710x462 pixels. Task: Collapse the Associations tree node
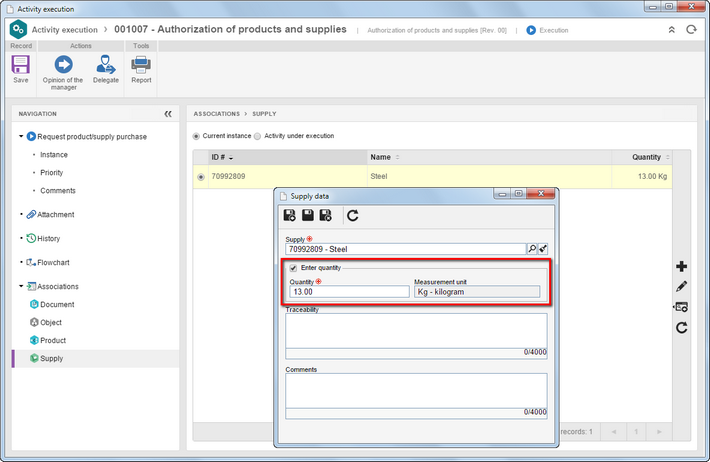[x=21, y=286]
